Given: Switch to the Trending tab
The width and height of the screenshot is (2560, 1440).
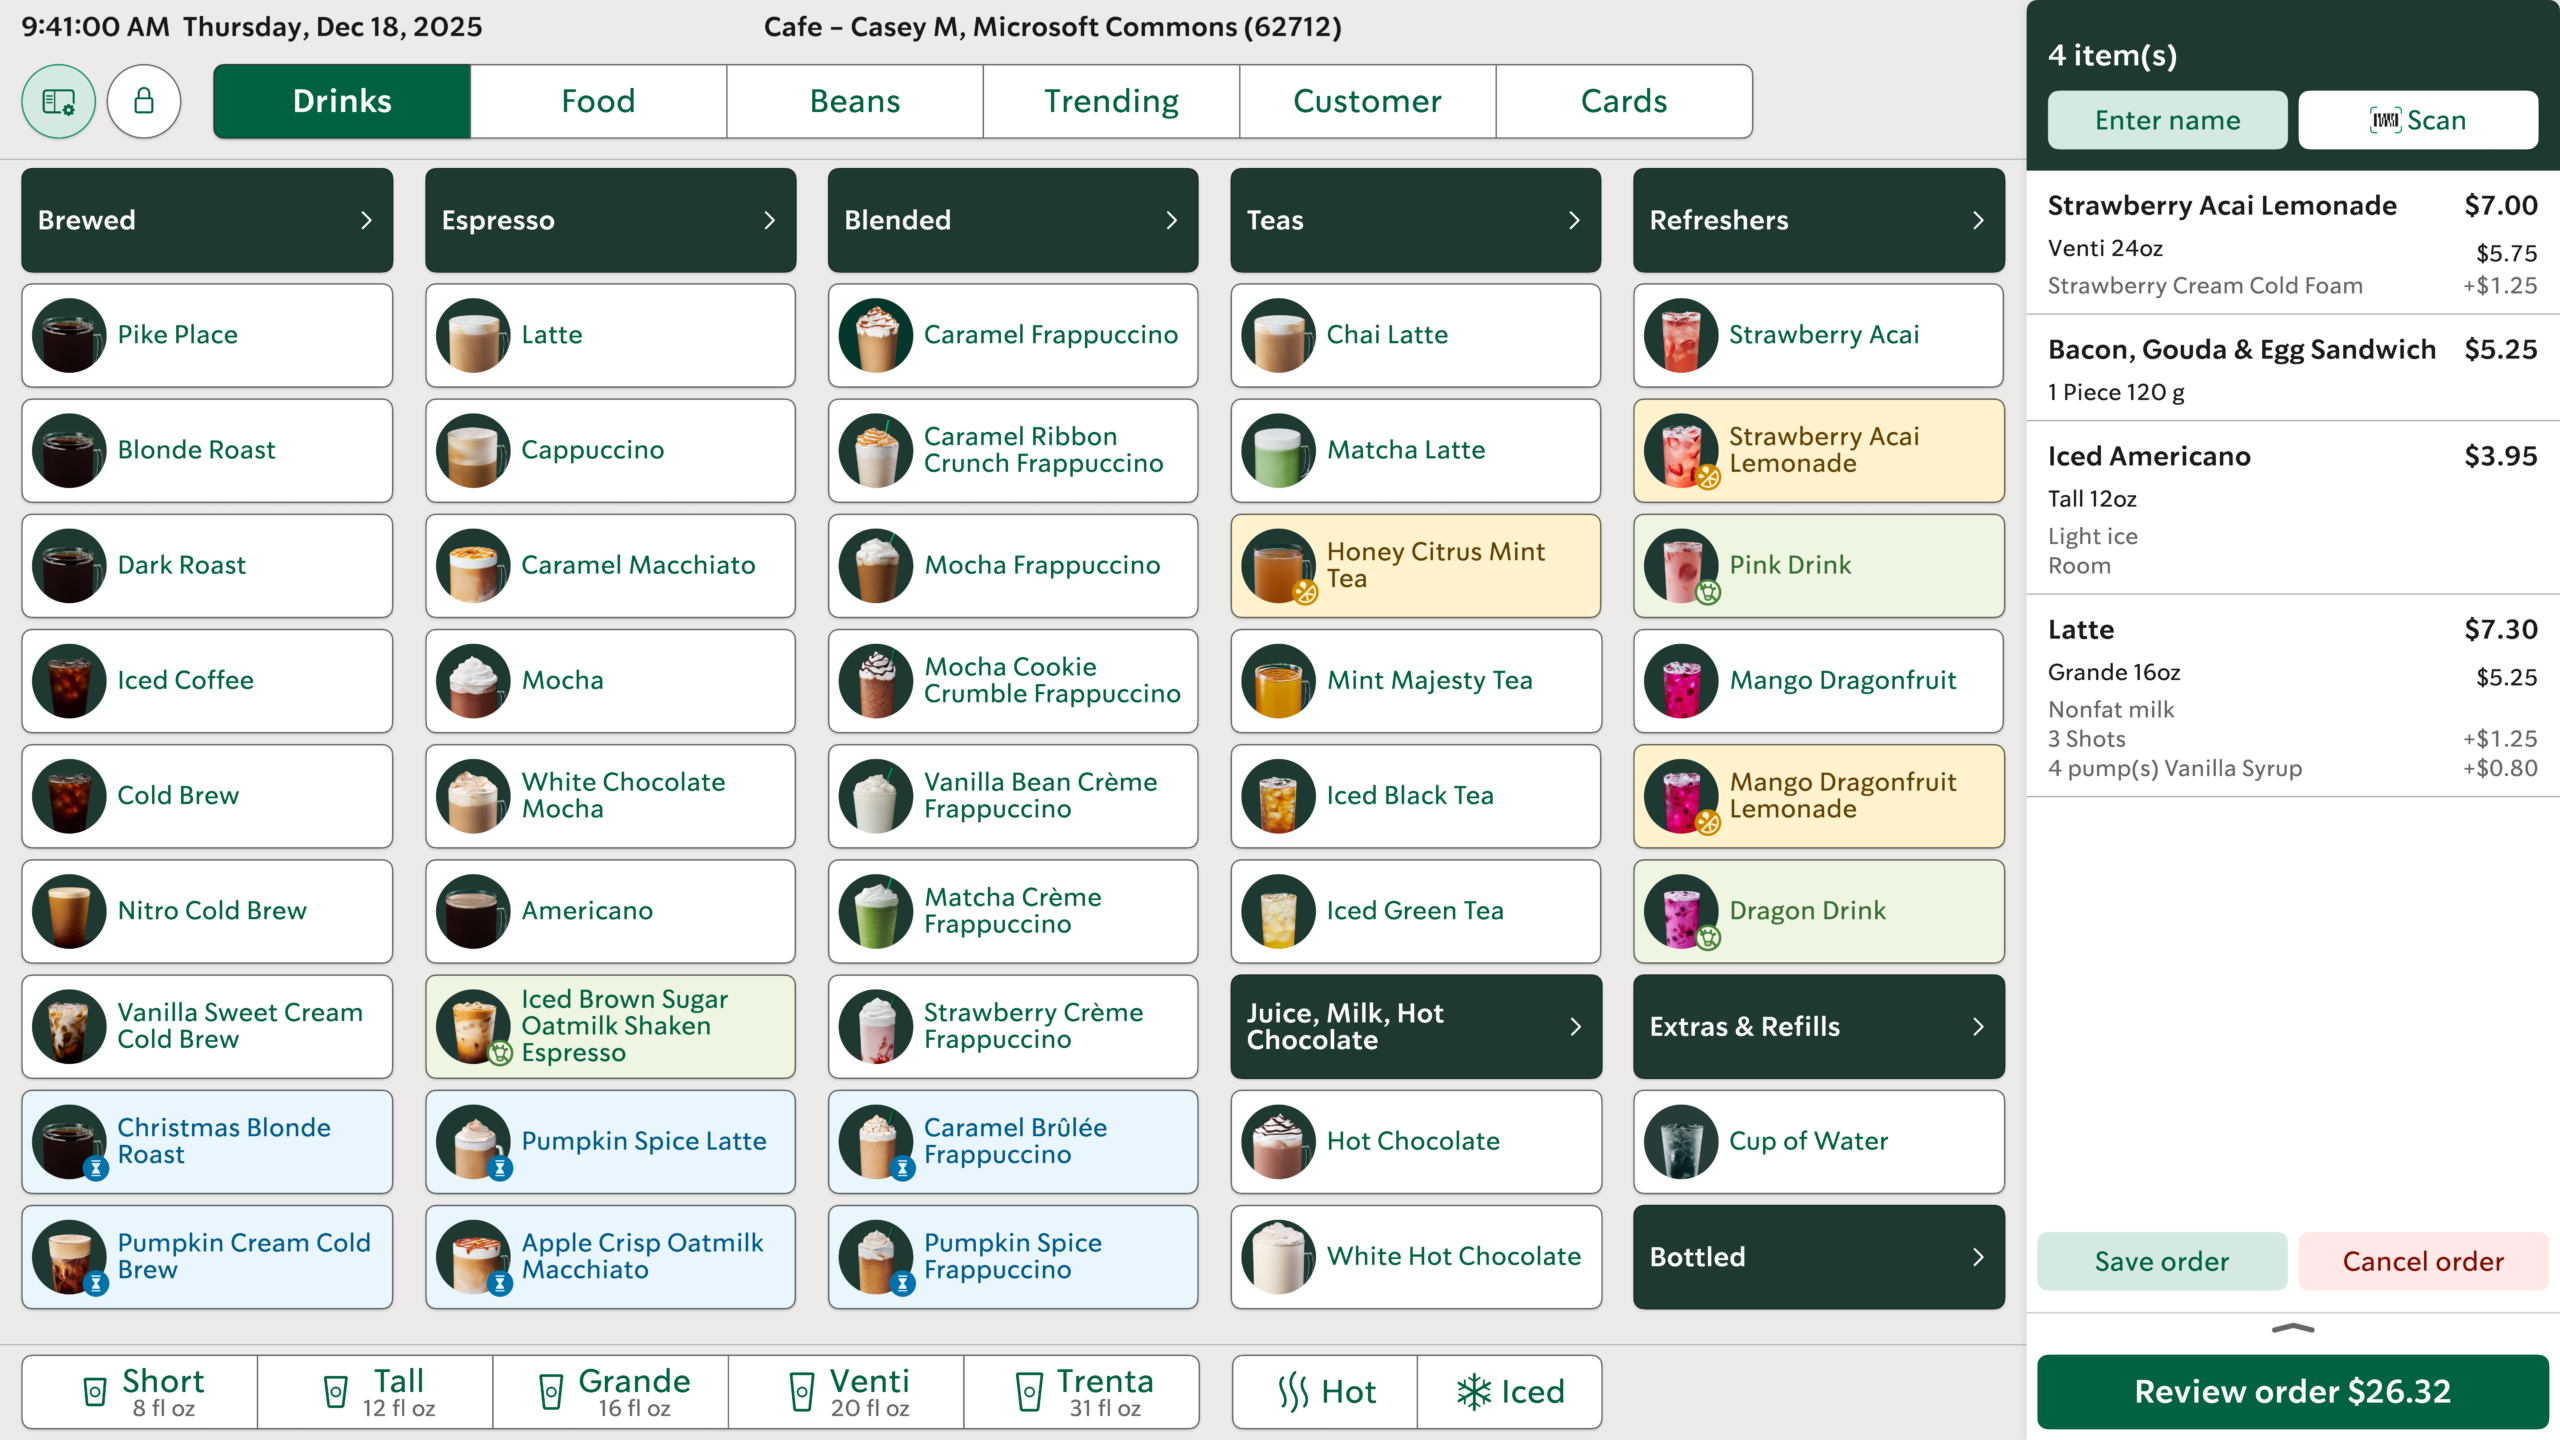Looking at the screenshot, I should point(1111,101).
